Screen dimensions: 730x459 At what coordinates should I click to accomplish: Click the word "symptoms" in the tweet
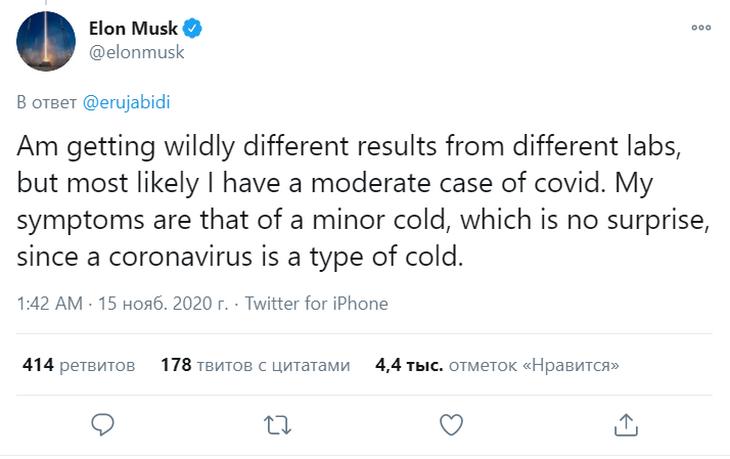[x=68, y=218]
